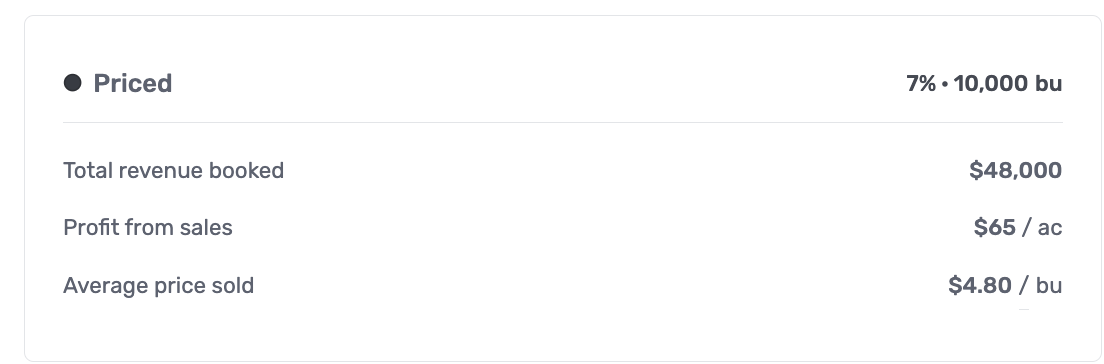Click the bullet separator after 7%
Screen dimensions: 1104x364
(945, 84)
